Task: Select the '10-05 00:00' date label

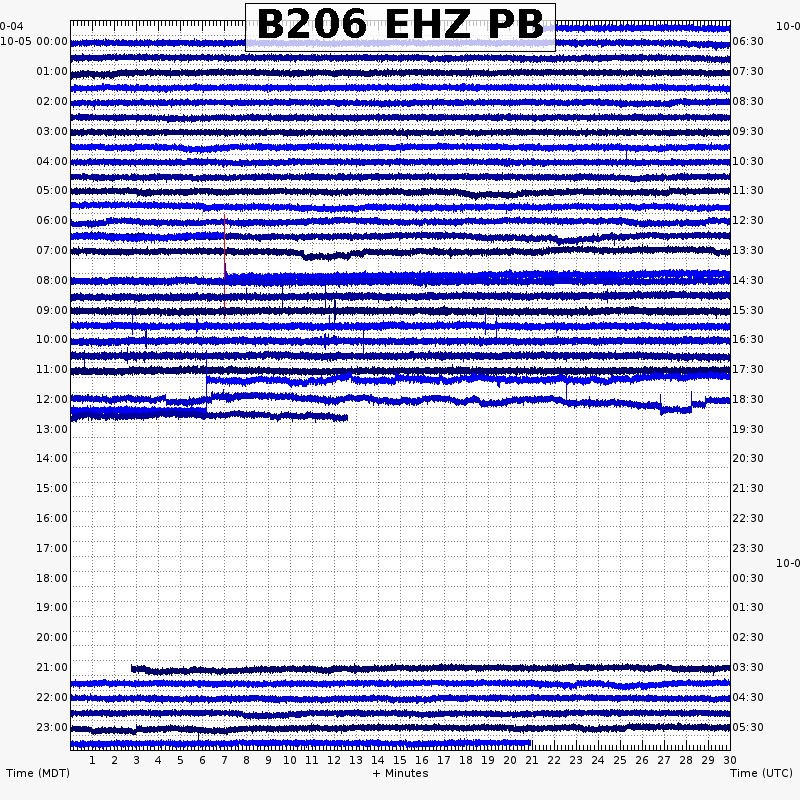Action: coord(34,41)
